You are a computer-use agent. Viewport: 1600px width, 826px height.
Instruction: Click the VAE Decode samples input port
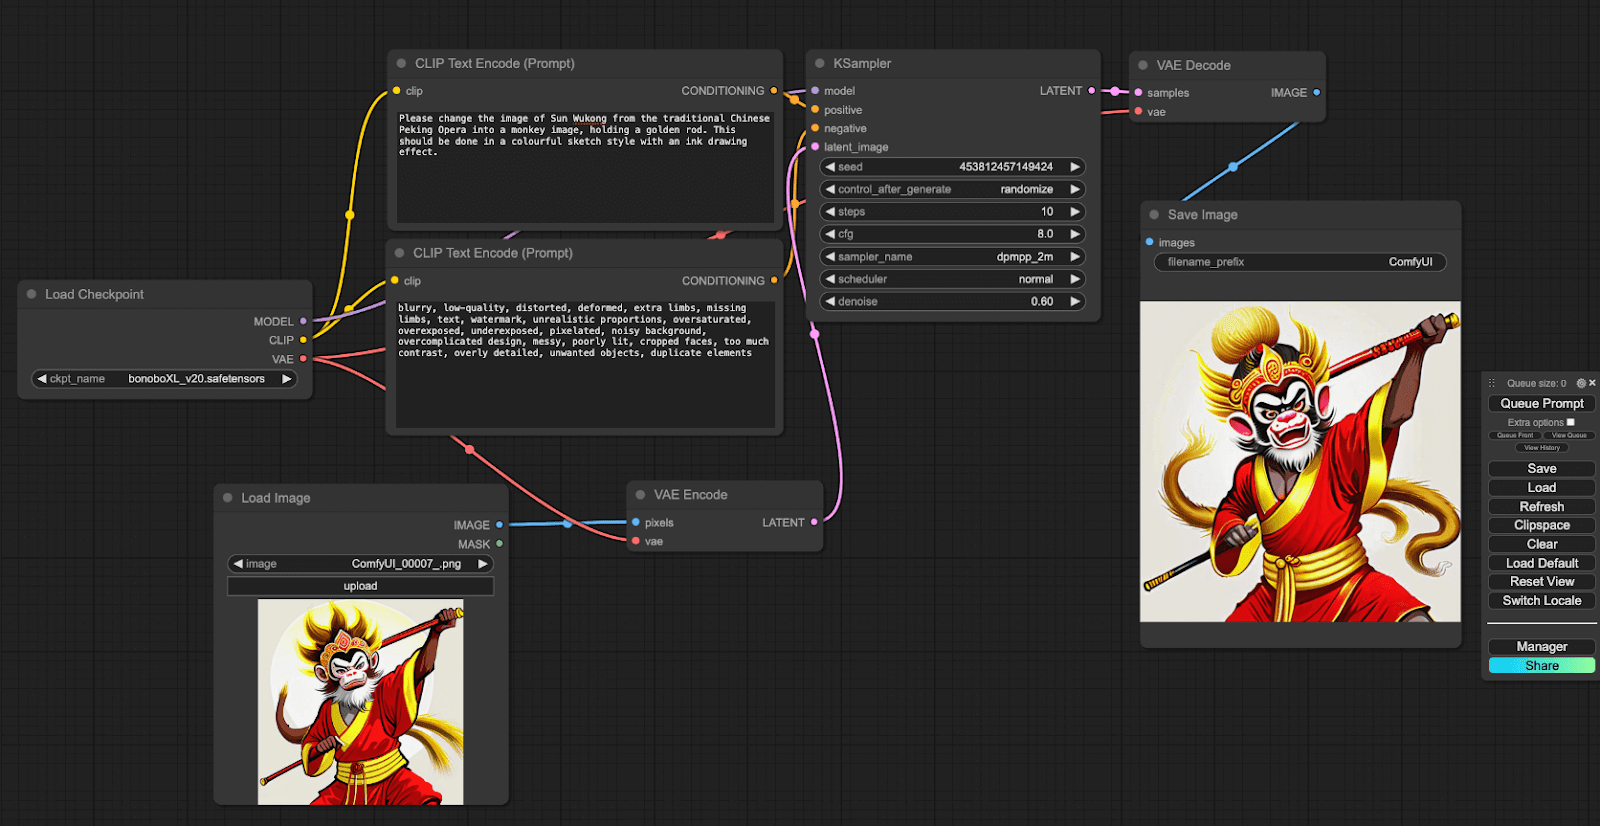[1138, 93]
